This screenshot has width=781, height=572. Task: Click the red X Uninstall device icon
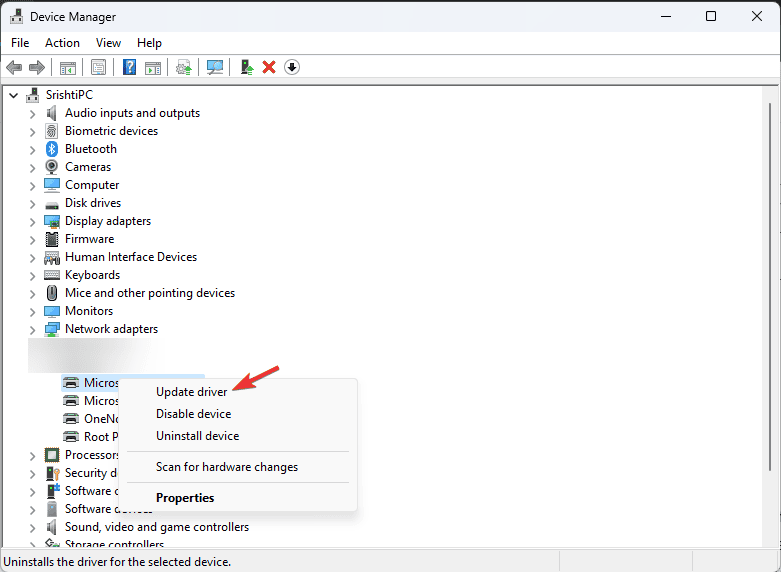pyautogui.click(x=269, y=67)
